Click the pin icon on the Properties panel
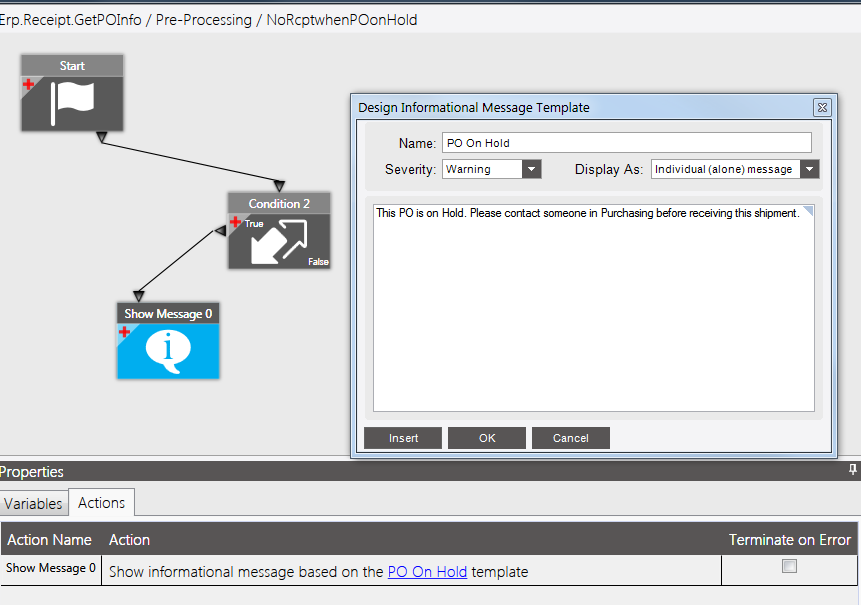This screenshot has height=605, width=861. 852,470
